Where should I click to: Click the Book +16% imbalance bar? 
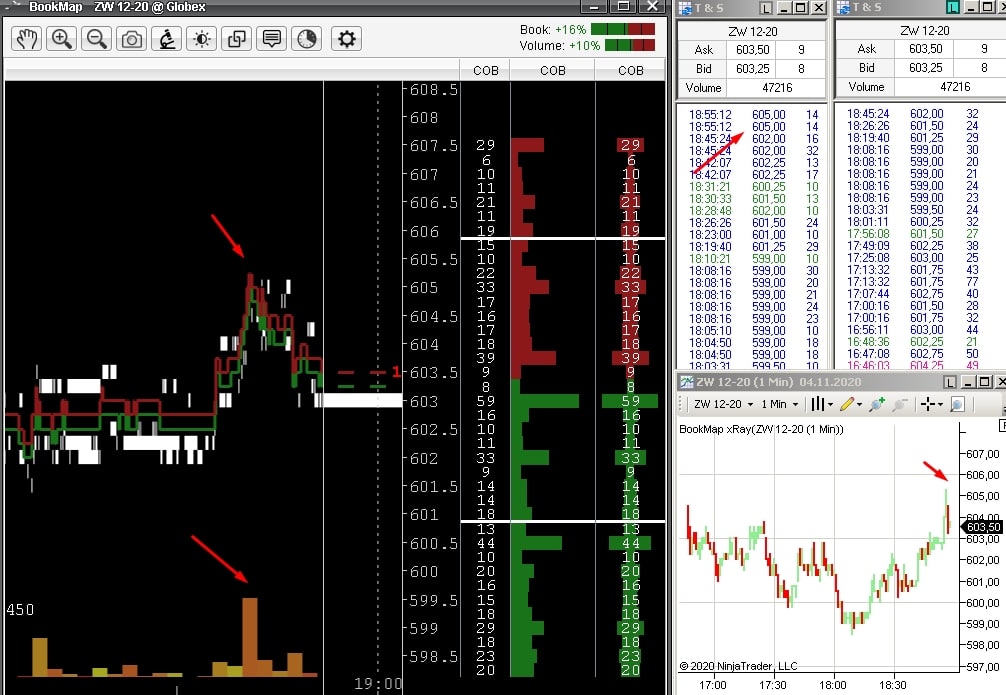(623, 30)
